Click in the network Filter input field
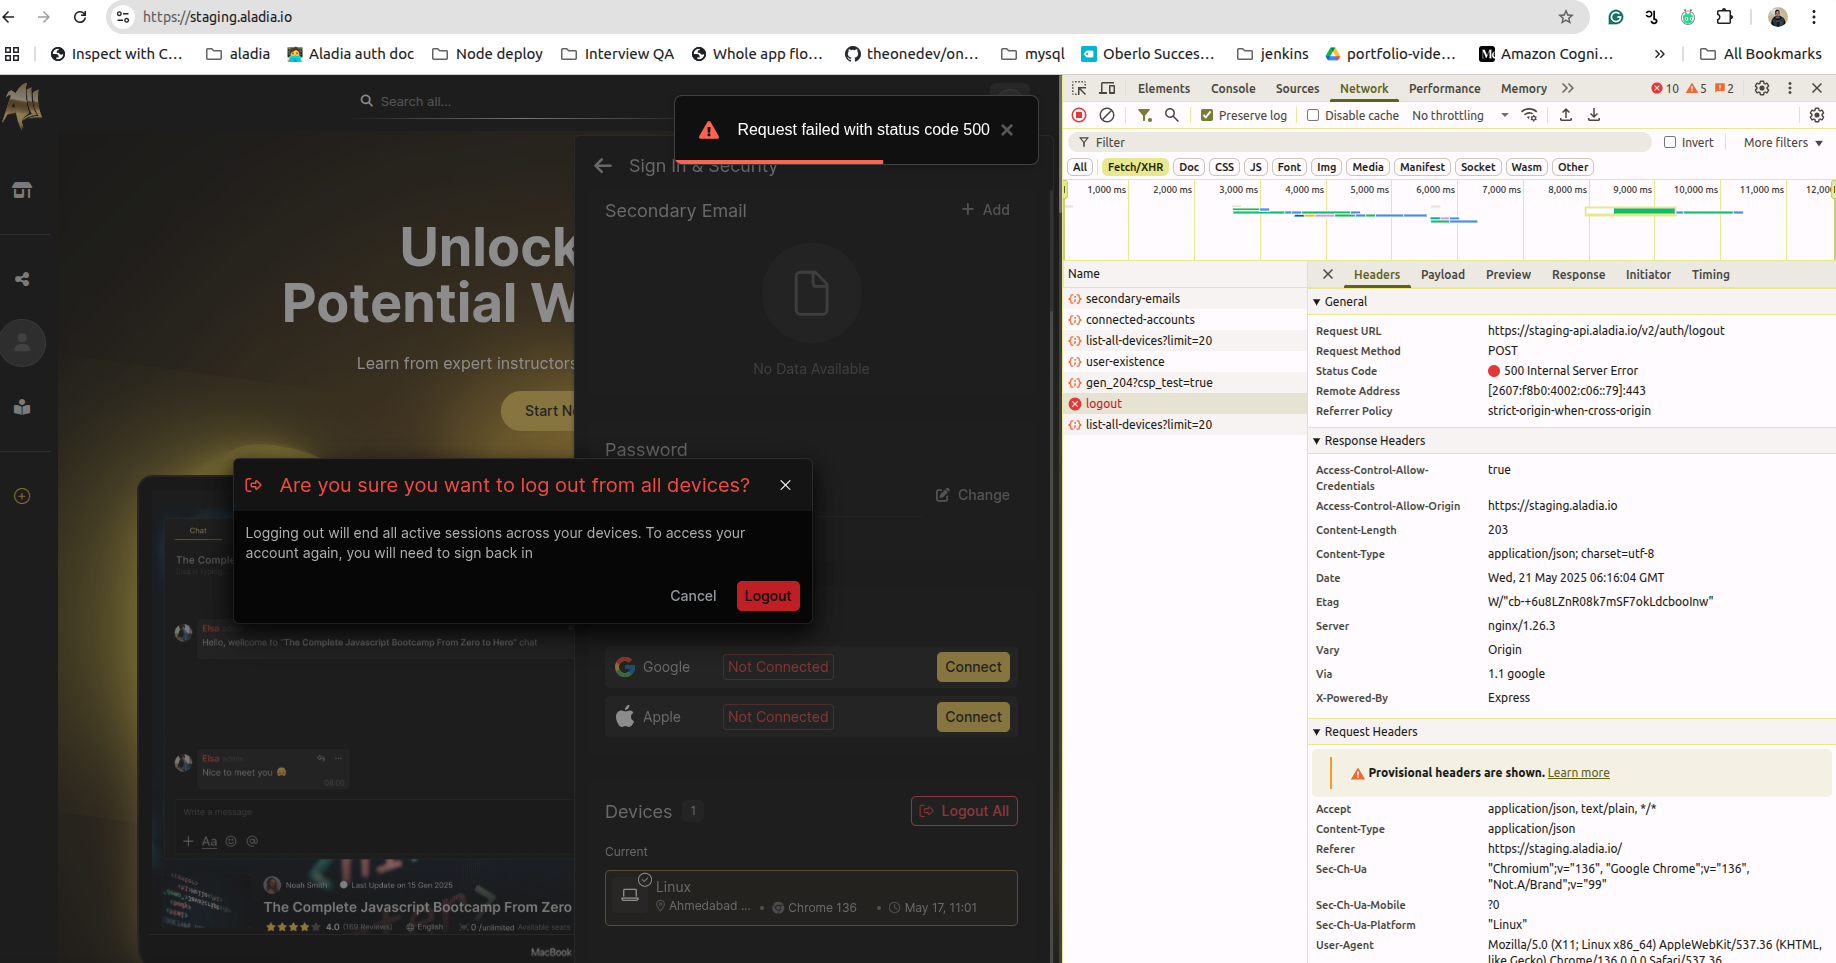This screenshot has height=963, width=1836. coord(1360,142)
